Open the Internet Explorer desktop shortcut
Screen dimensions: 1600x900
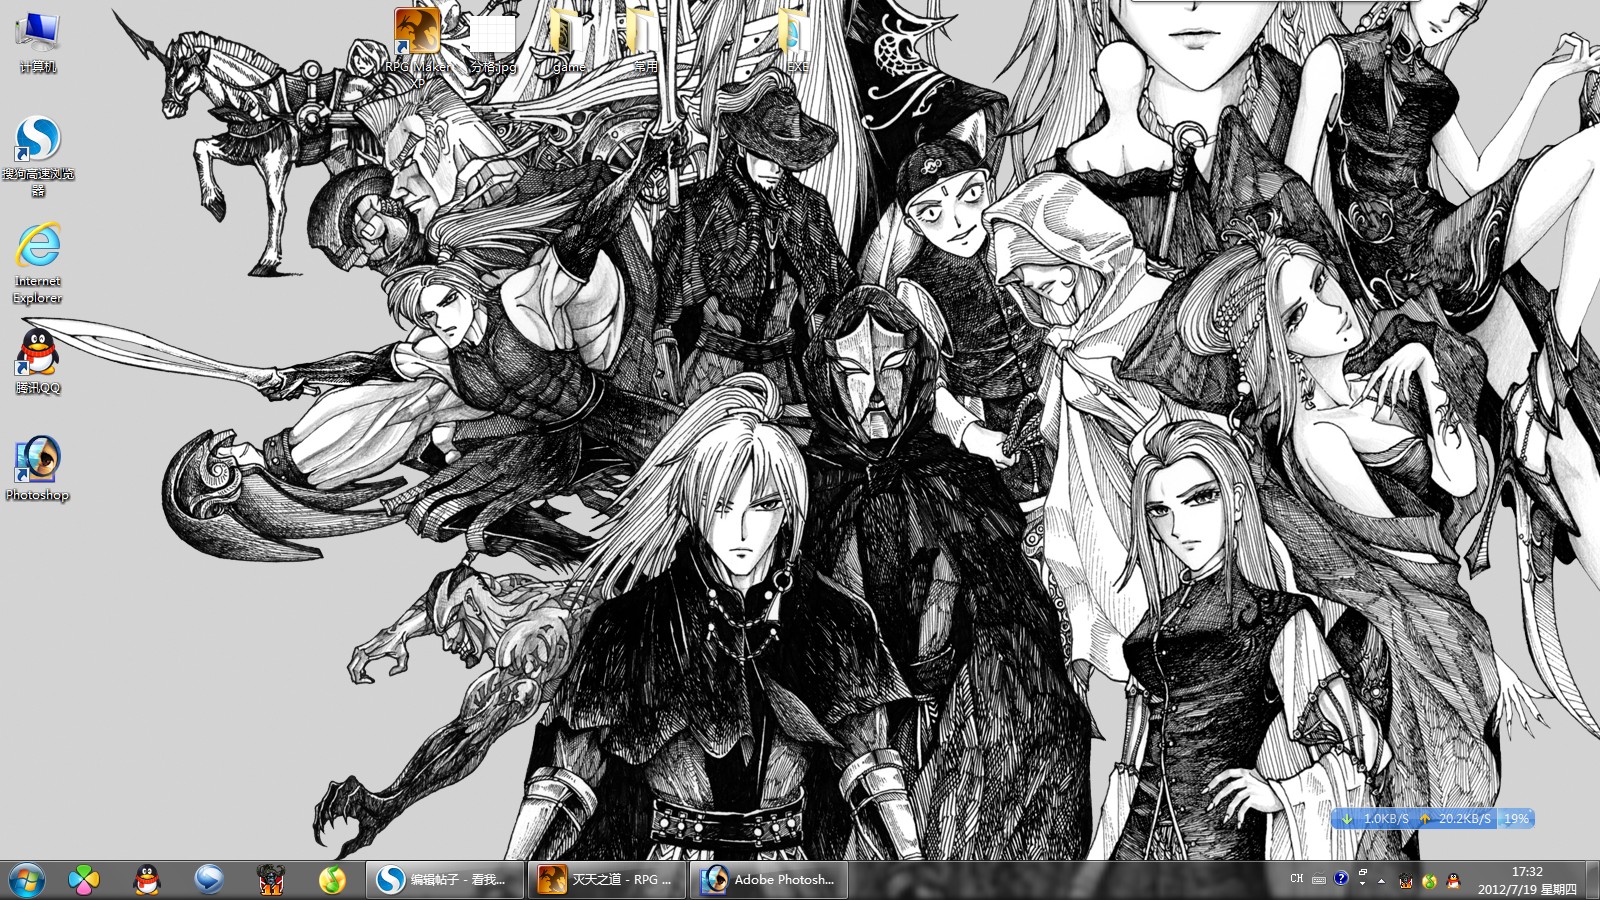pyautogui.click(x=38, y=262)
